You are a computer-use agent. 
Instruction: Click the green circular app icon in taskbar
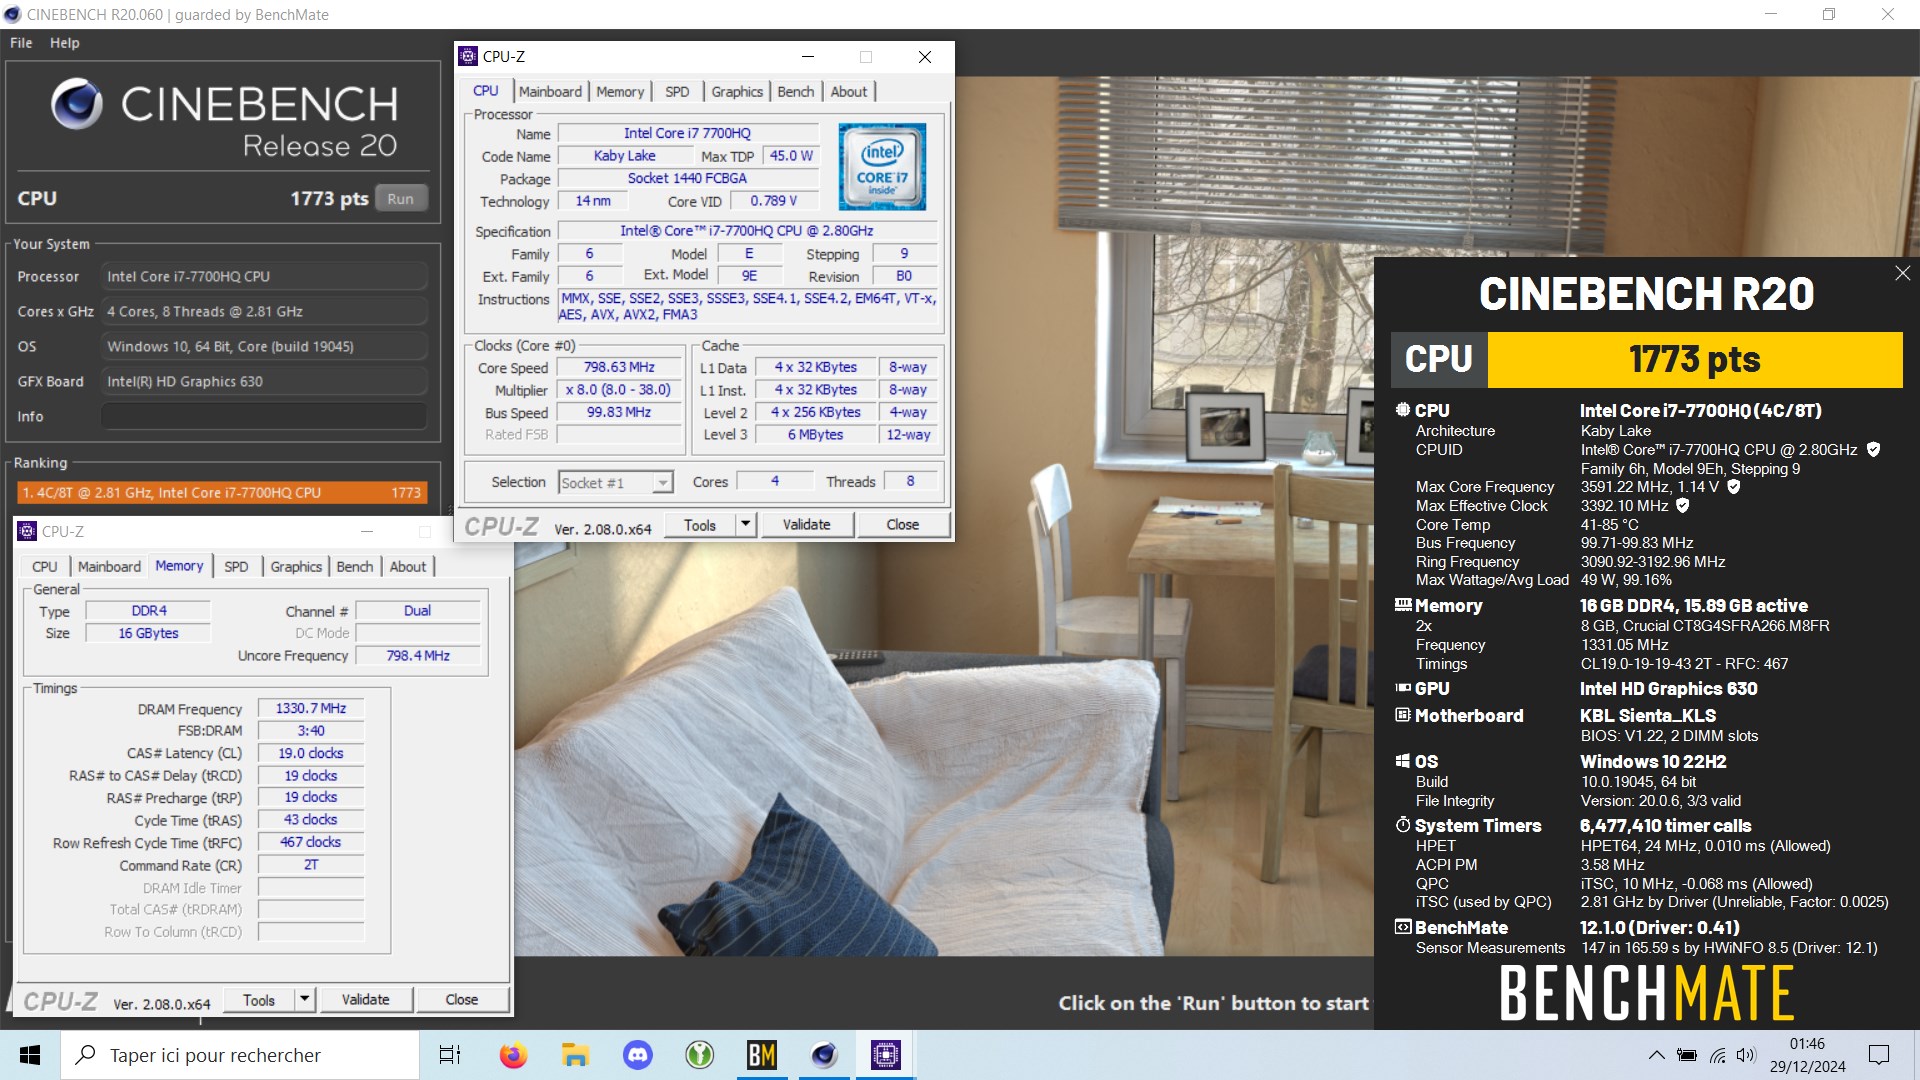click(x=700, y=1055)
